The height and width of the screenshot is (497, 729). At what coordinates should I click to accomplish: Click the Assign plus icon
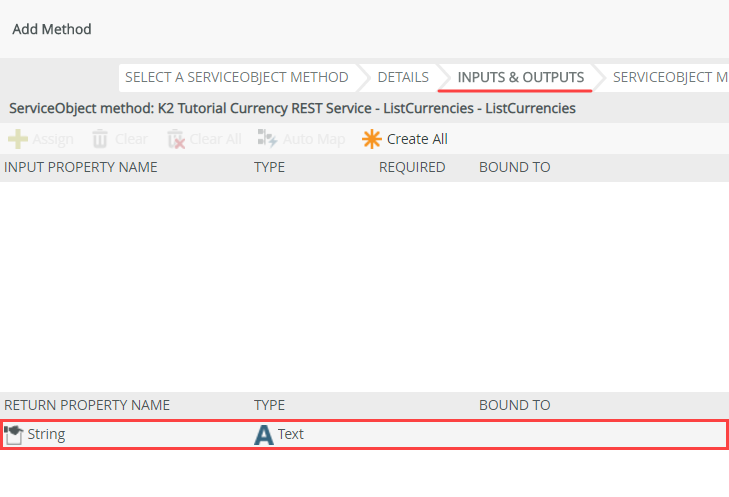click(17, 139)
